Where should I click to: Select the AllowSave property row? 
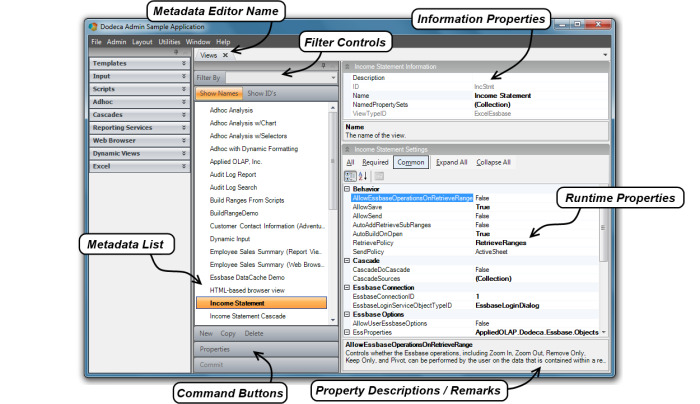click(475, 207)
